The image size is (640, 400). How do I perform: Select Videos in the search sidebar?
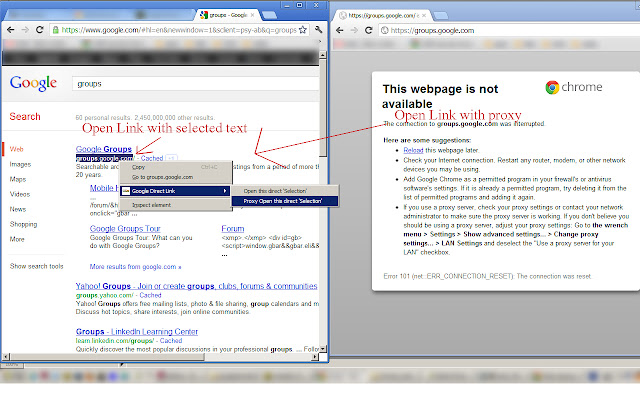pos(20,194)
